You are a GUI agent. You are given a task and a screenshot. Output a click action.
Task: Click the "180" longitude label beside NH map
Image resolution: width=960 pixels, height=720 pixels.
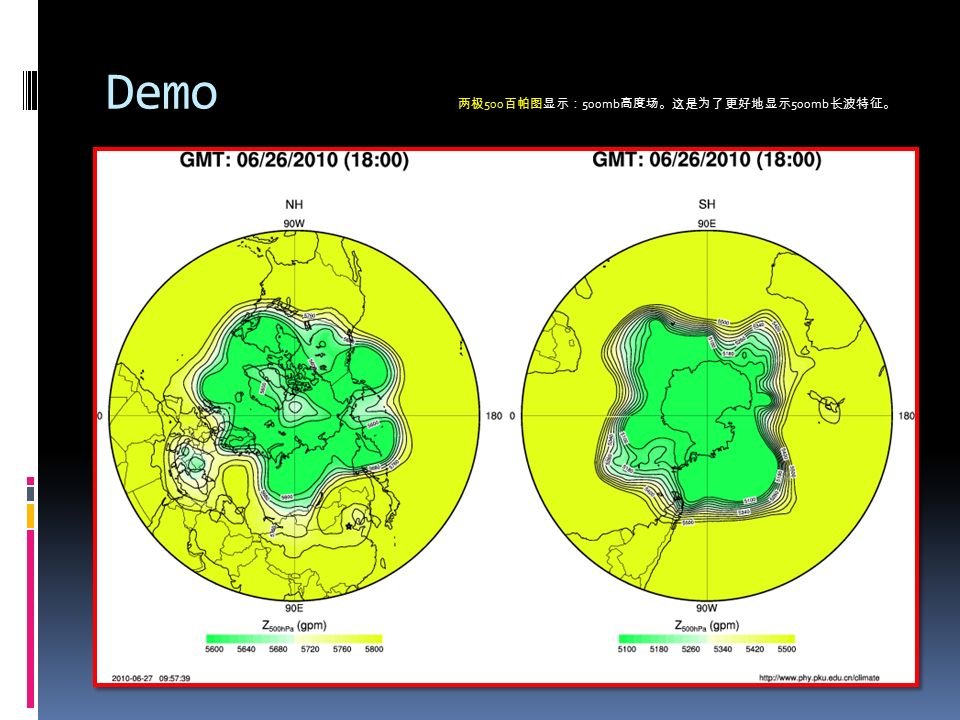click(x=493, y=416)
